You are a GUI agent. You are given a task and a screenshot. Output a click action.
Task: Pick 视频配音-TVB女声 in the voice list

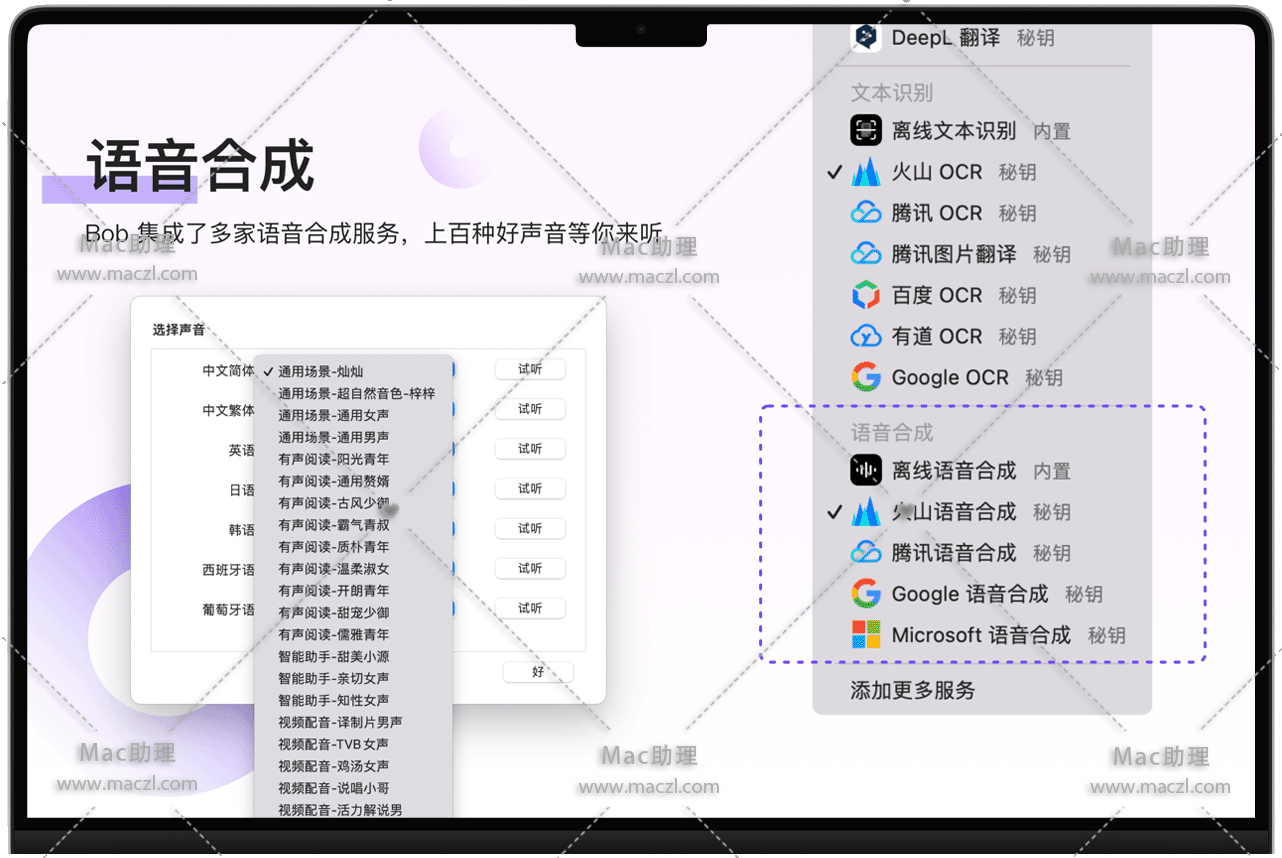point(333,744)
